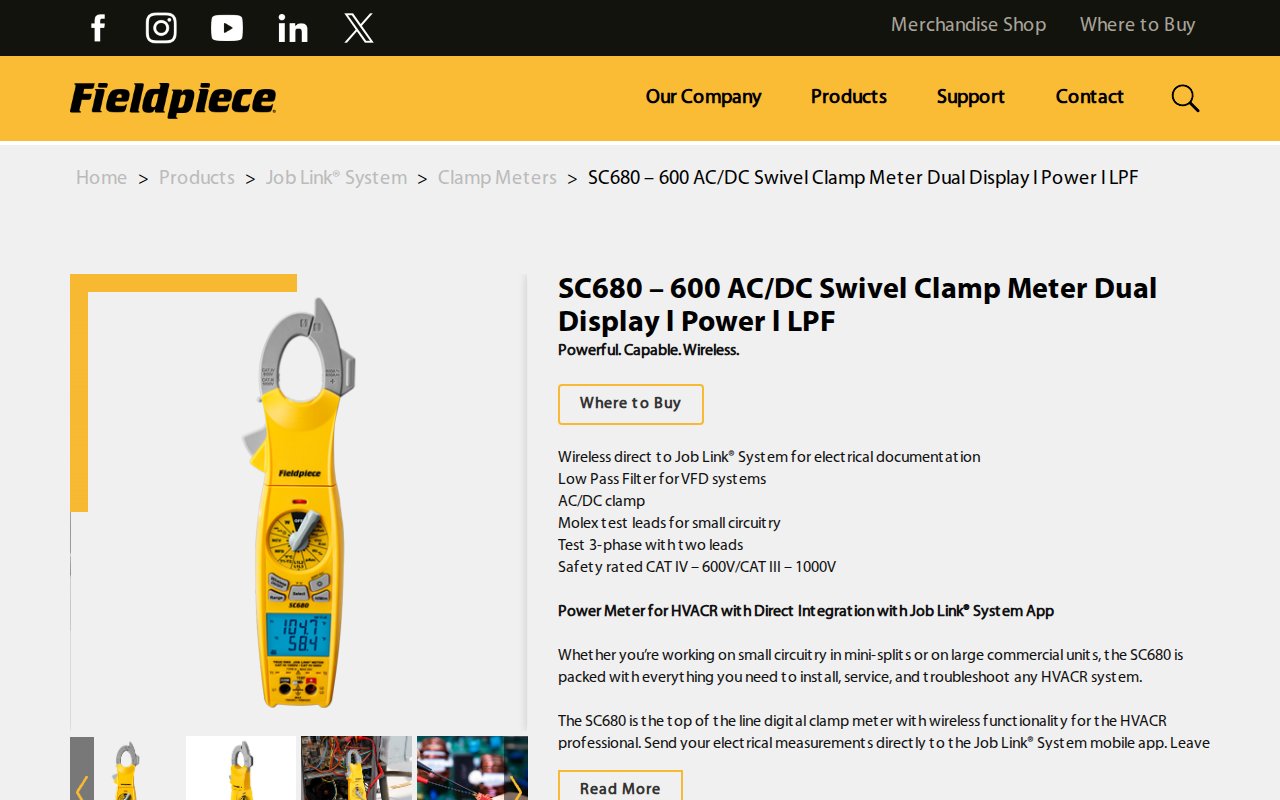Navigate to Clamp Meters breadcrumb

pos(497,178)
